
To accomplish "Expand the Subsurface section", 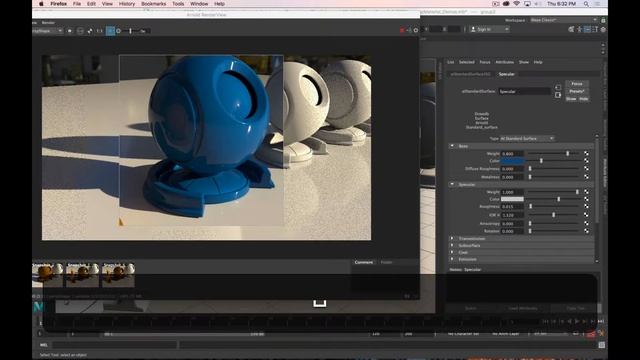I will 452,246.
